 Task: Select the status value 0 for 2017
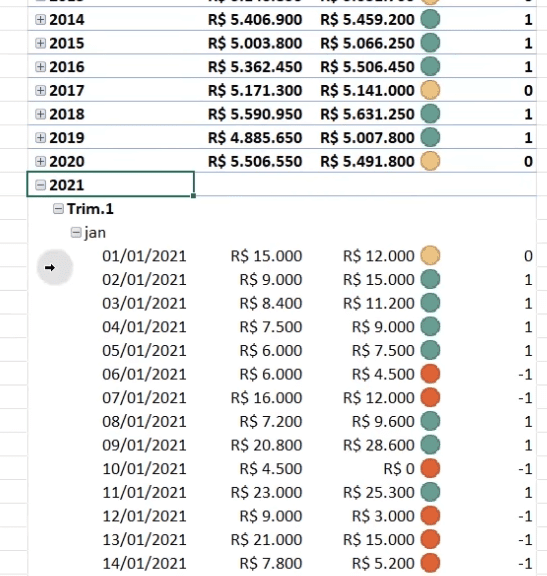click(x=528, y=90)
